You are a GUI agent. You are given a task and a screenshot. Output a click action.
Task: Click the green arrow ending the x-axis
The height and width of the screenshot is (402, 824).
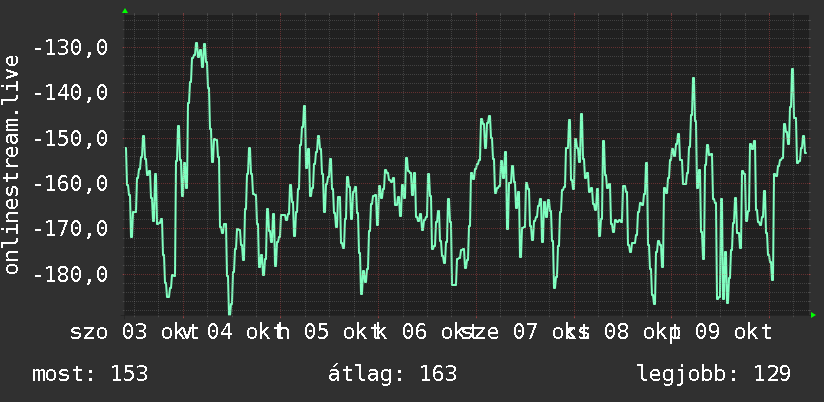point(813,315)
